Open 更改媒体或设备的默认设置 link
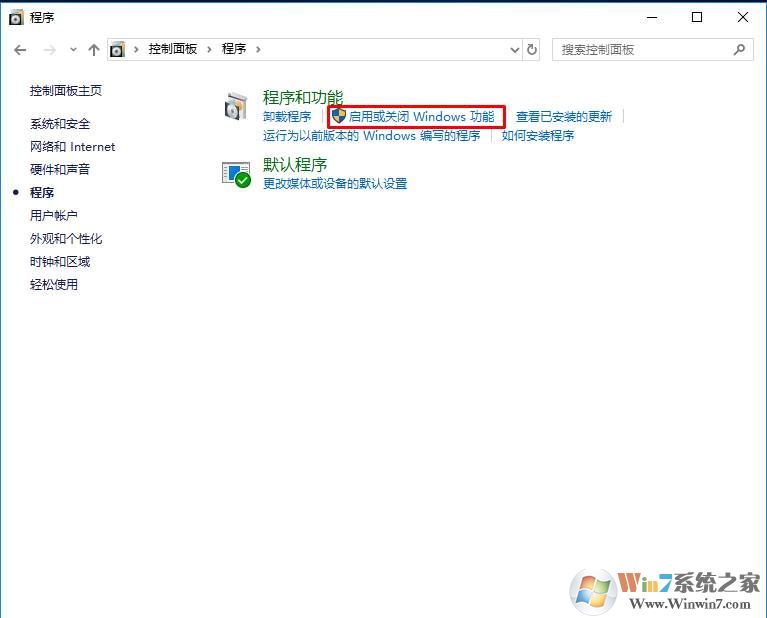 pyautogui.click(x=335, y=184)
